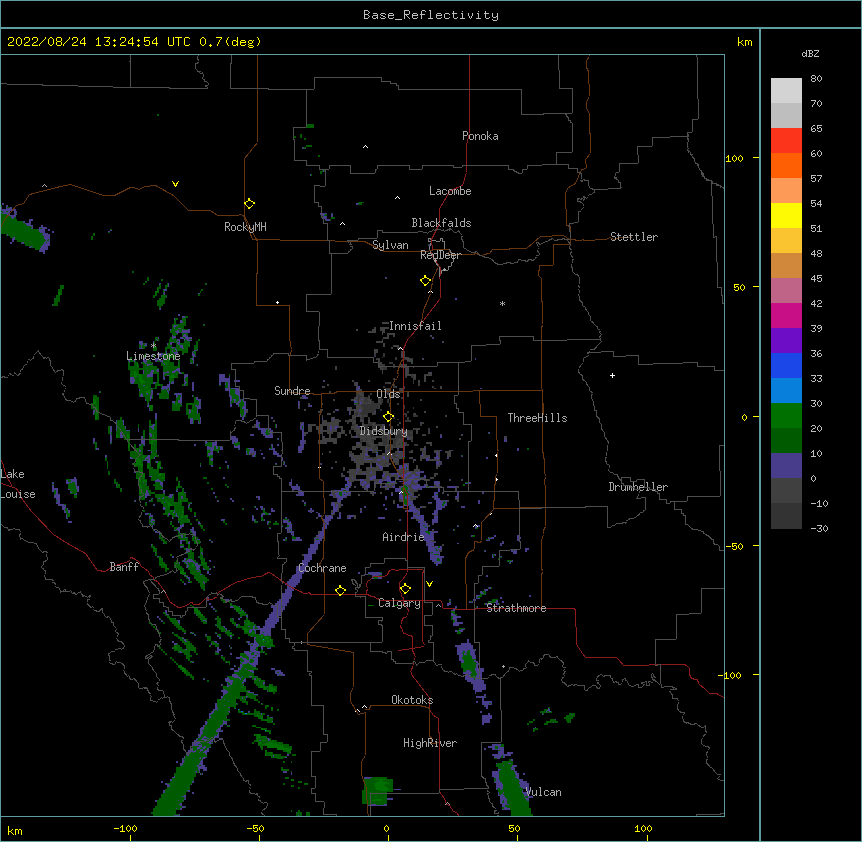Select the dark green 20-10 dBZ swatch
The width and height of the screenshot is (862, 842).
coord(786,441)
